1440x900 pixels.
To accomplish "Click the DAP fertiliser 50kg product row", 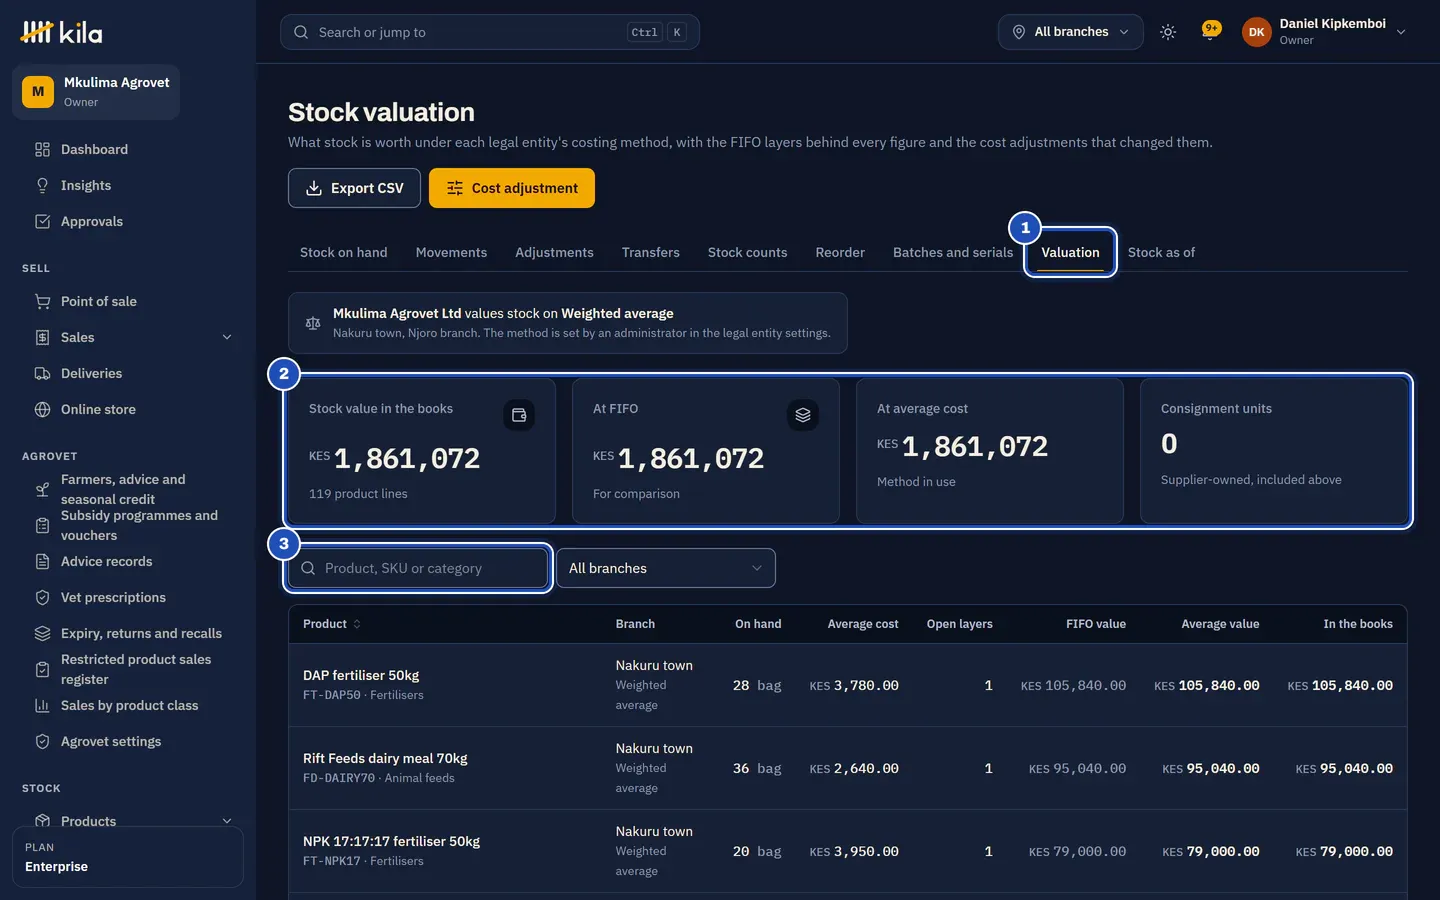I will pos(848,685).
